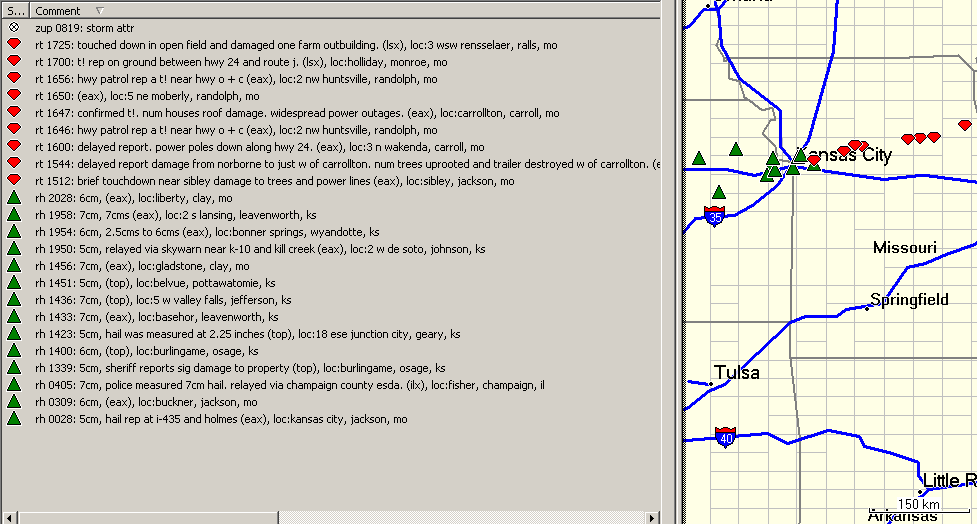This screenshot has width=977, height=524.
Task: Click the green hail triangle for rh 2028
Action: tap(14, 198)
